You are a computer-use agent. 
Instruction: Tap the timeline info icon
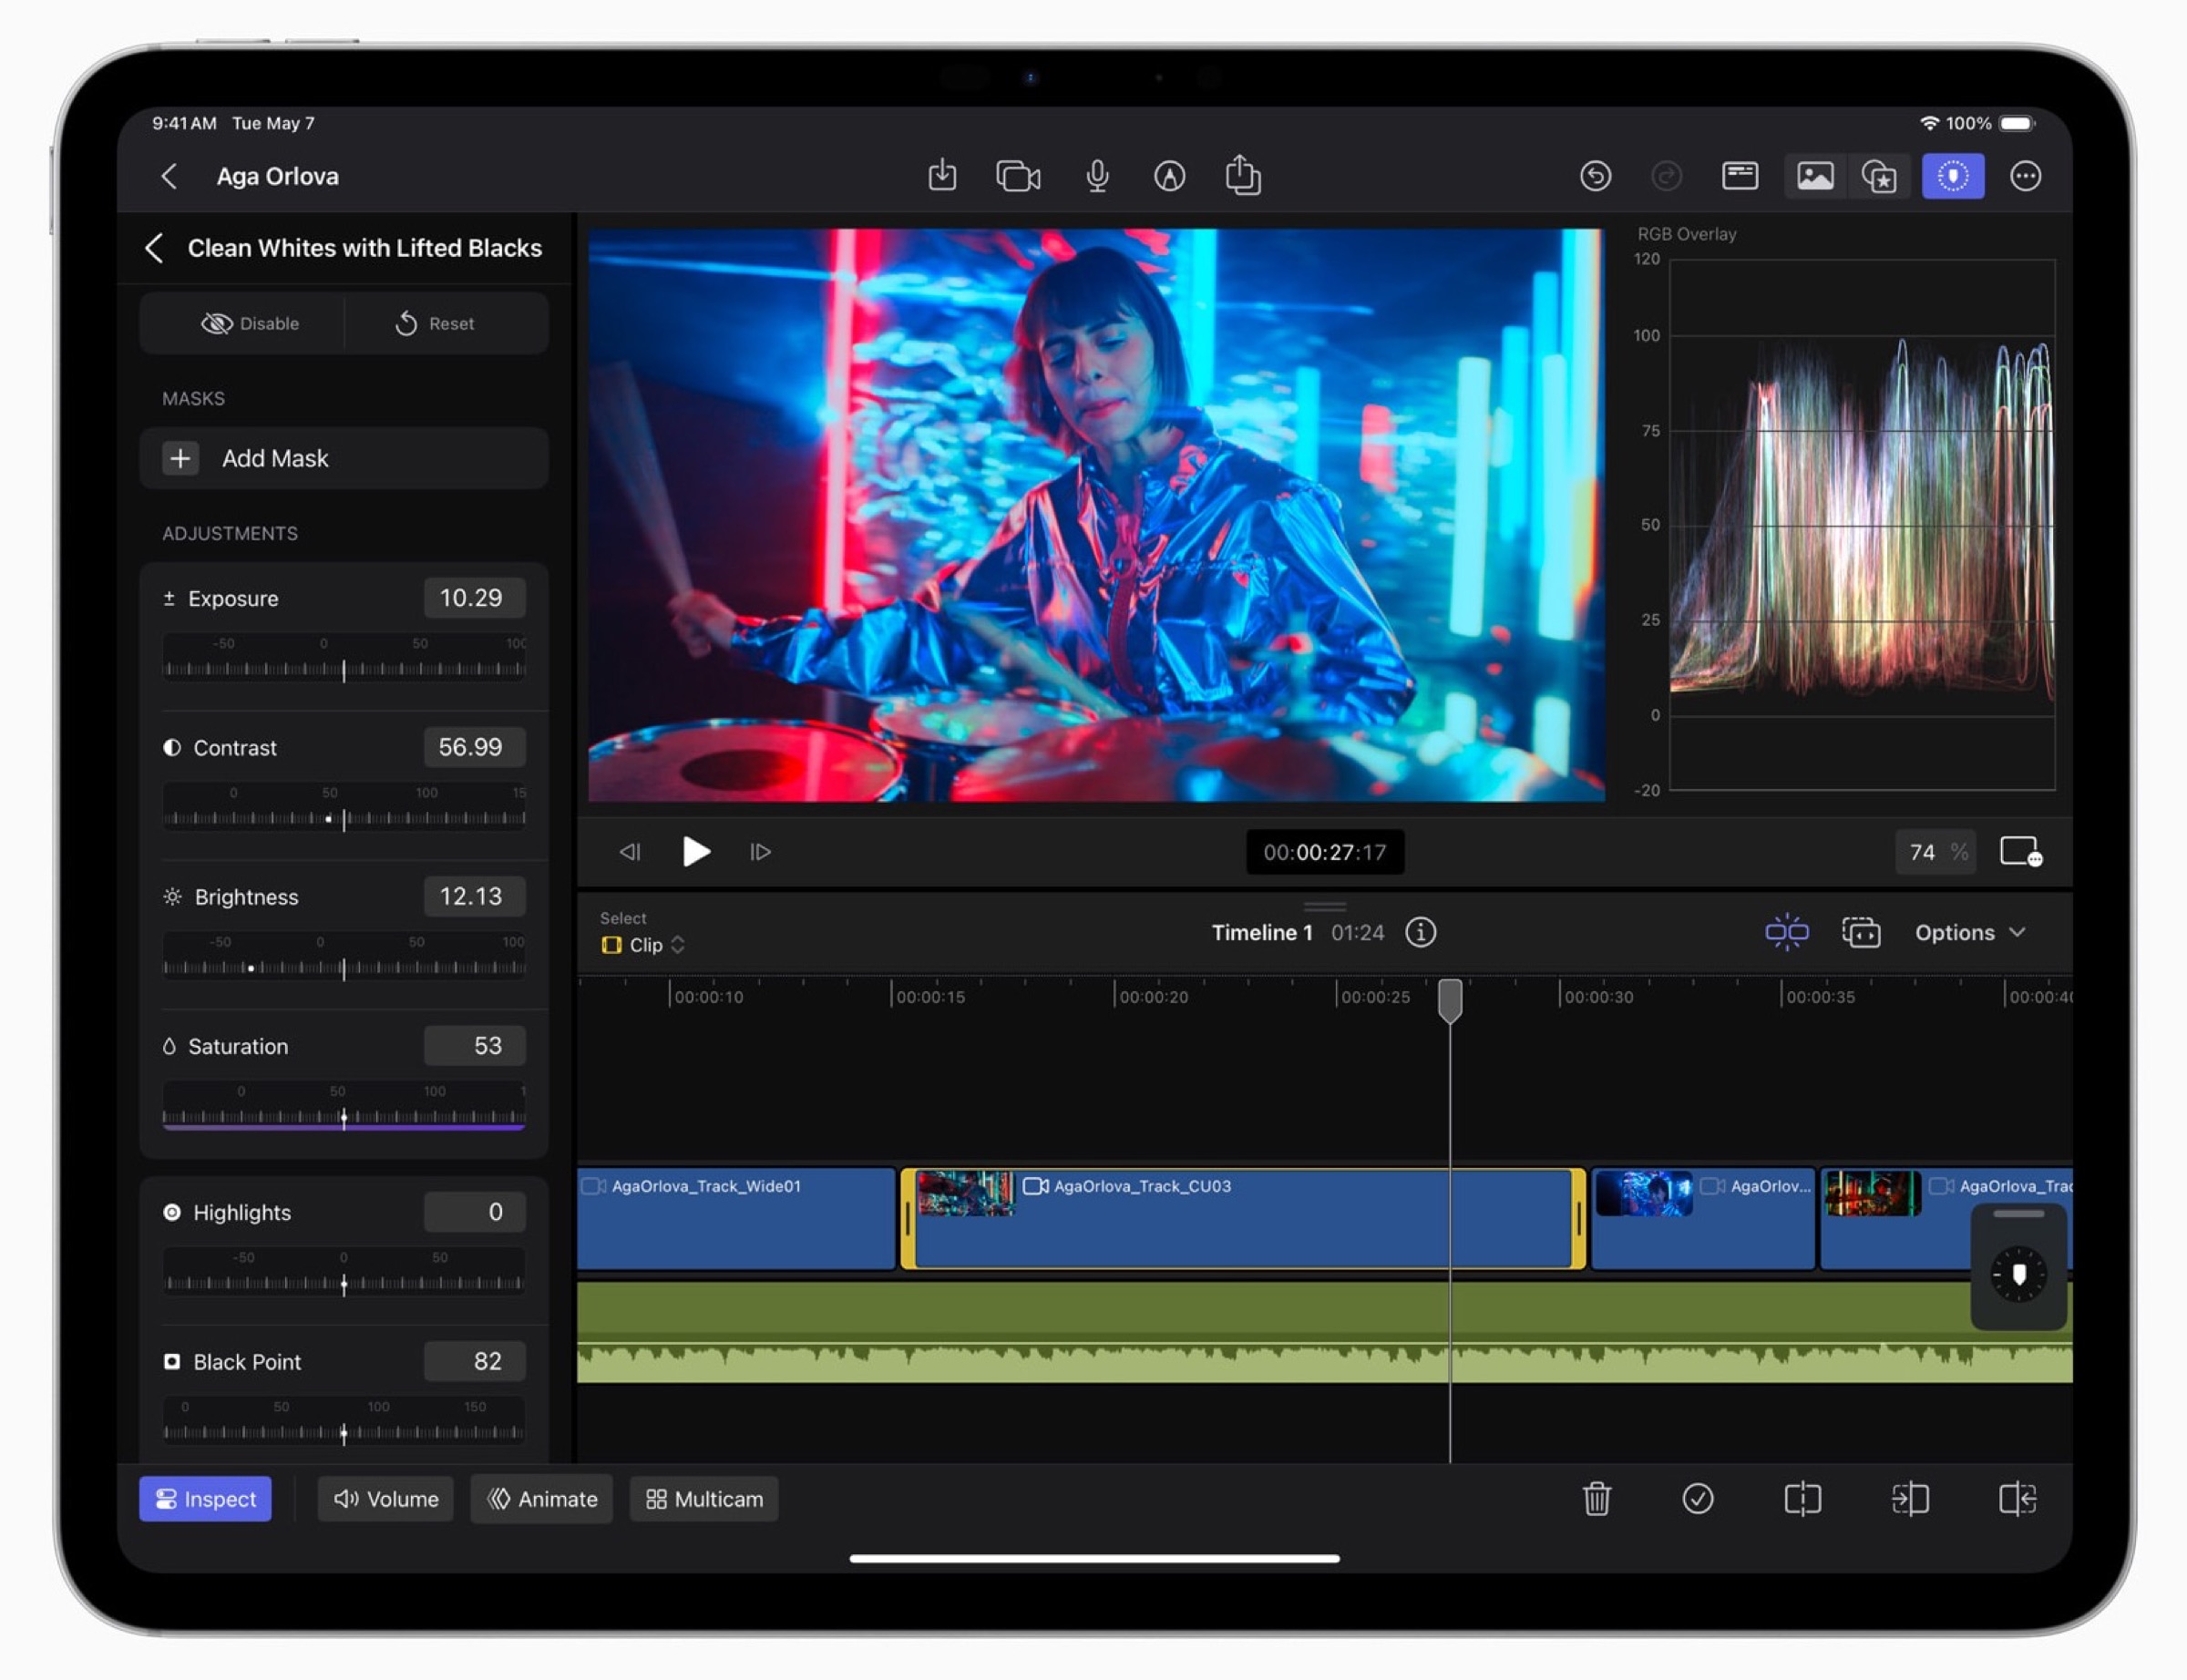1420,932
